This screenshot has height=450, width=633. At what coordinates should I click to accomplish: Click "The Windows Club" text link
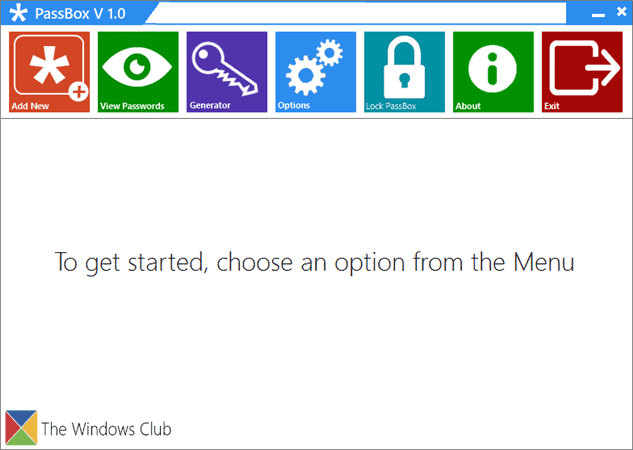107,429
